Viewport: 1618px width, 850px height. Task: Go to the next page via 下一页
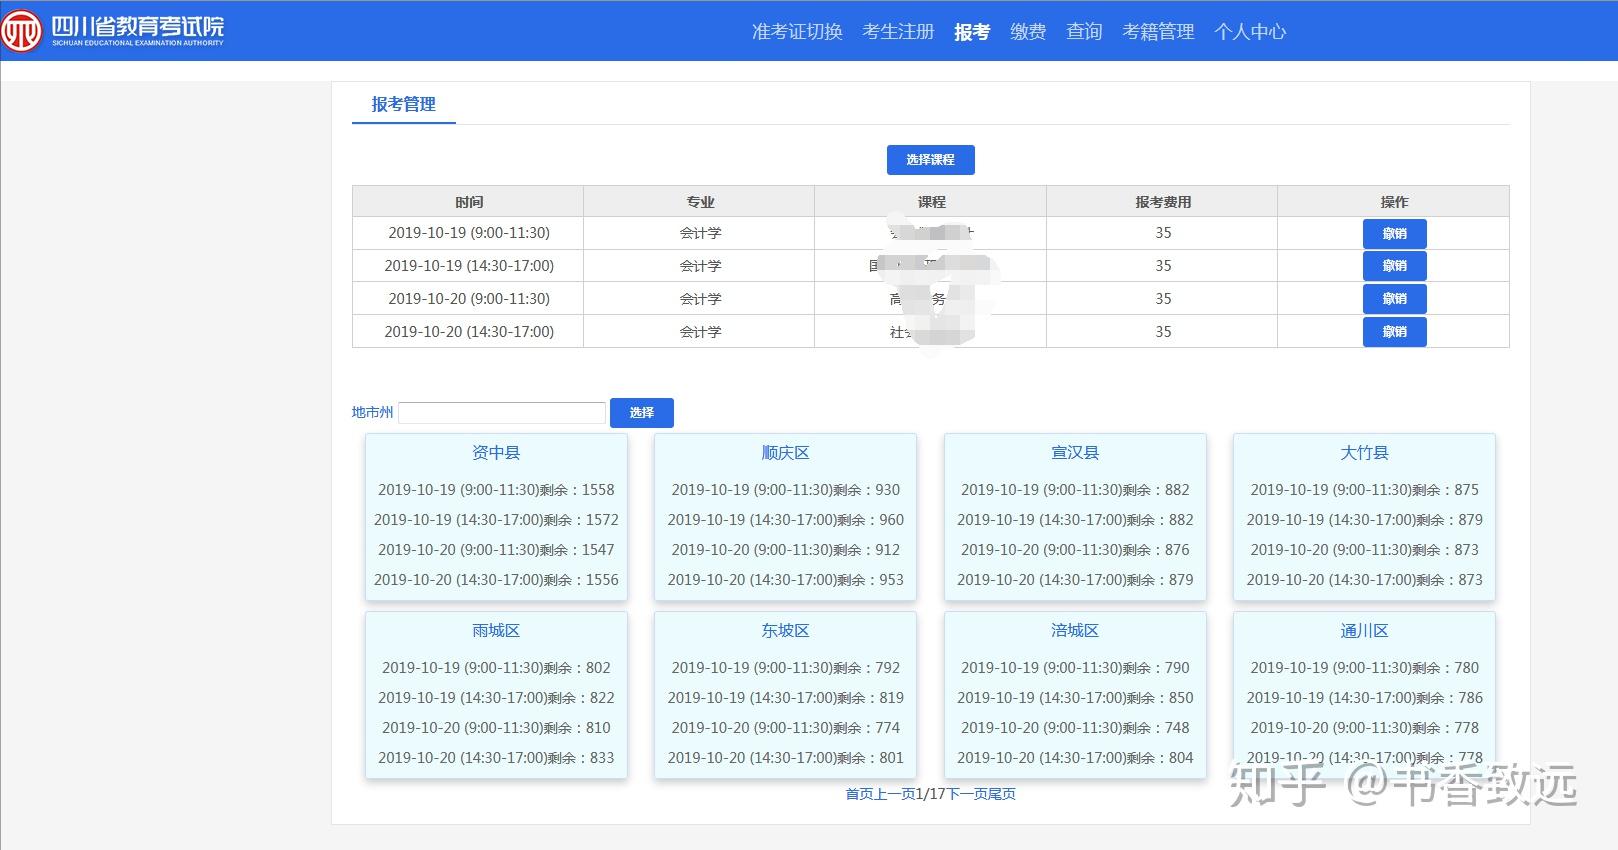coord(967,794)
